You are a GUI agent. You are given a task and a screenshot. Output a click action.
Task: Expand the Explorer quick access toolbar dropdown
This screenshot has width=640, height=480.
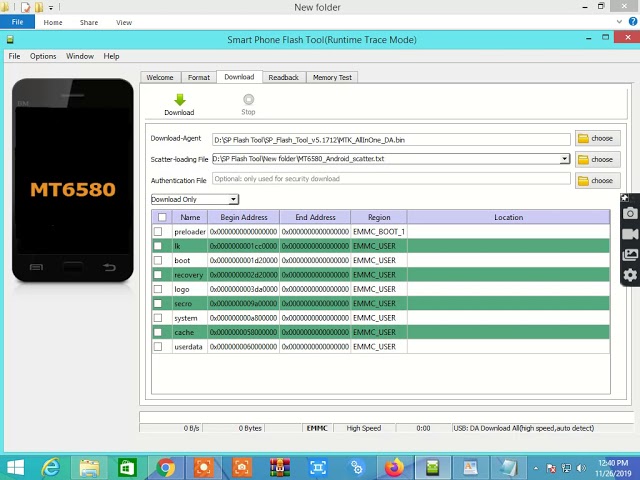pyautogui.click(x=51, y=7)
